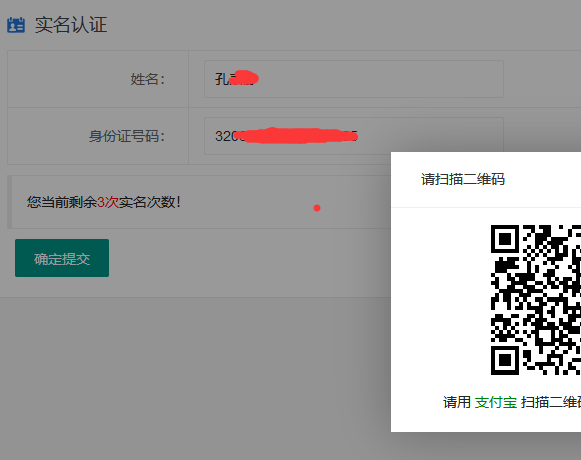Focus the 身份证号码 input field

353,136
